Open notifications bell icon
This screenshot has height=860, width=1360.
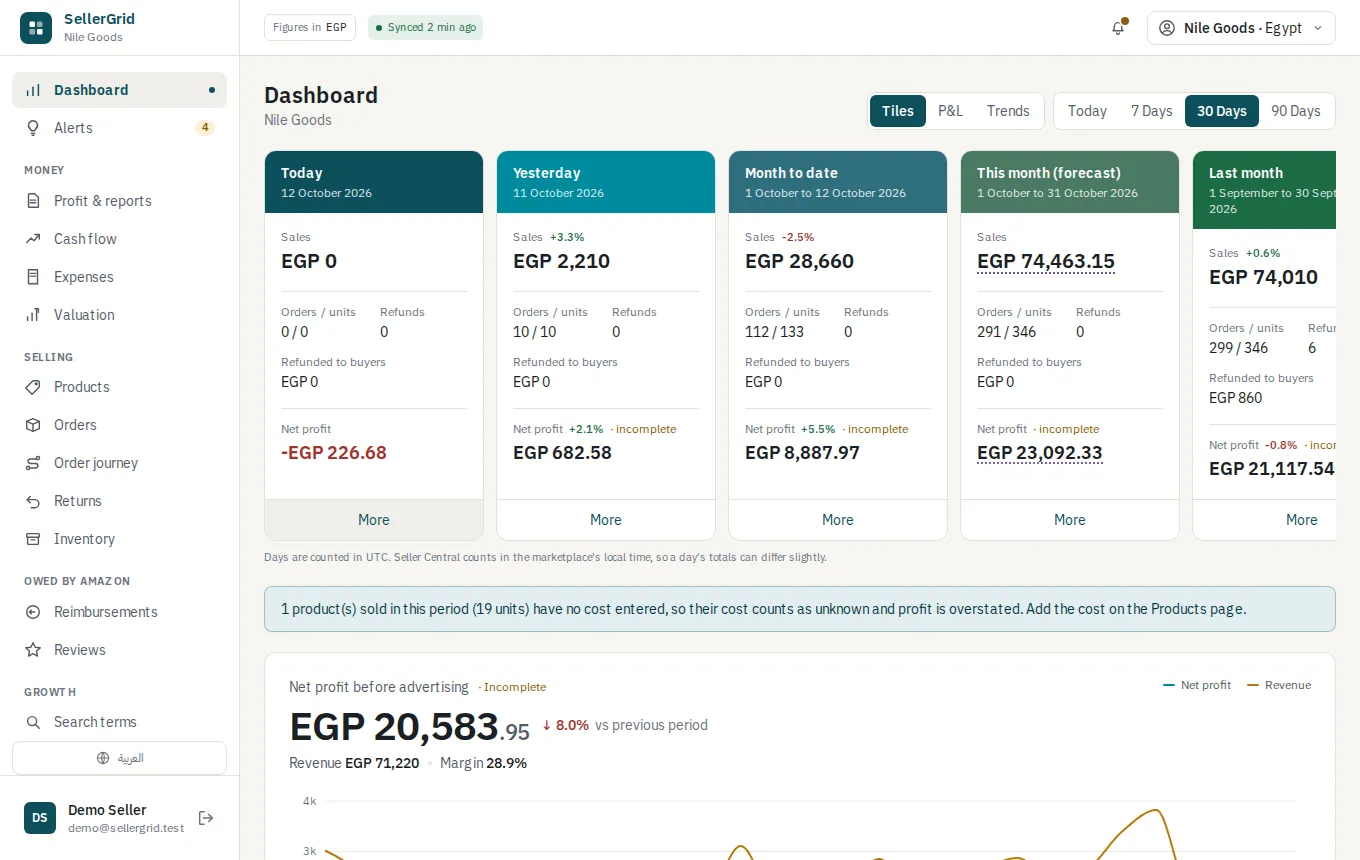pyautogui.click(x=1118, y=28)
